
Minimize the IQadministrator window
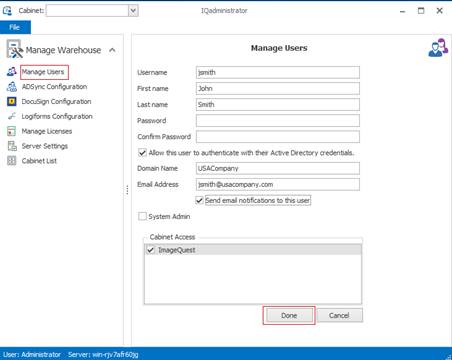(x=403, y=11)
